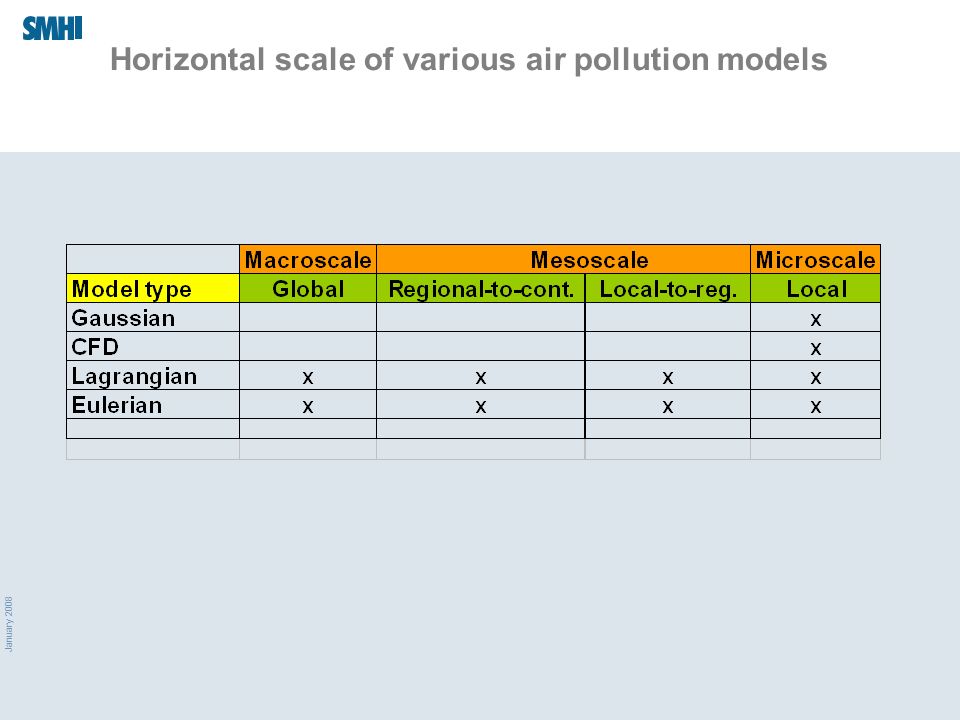Select the yellow Model type cell
The image size is (960, 720).
click(153, 288)
